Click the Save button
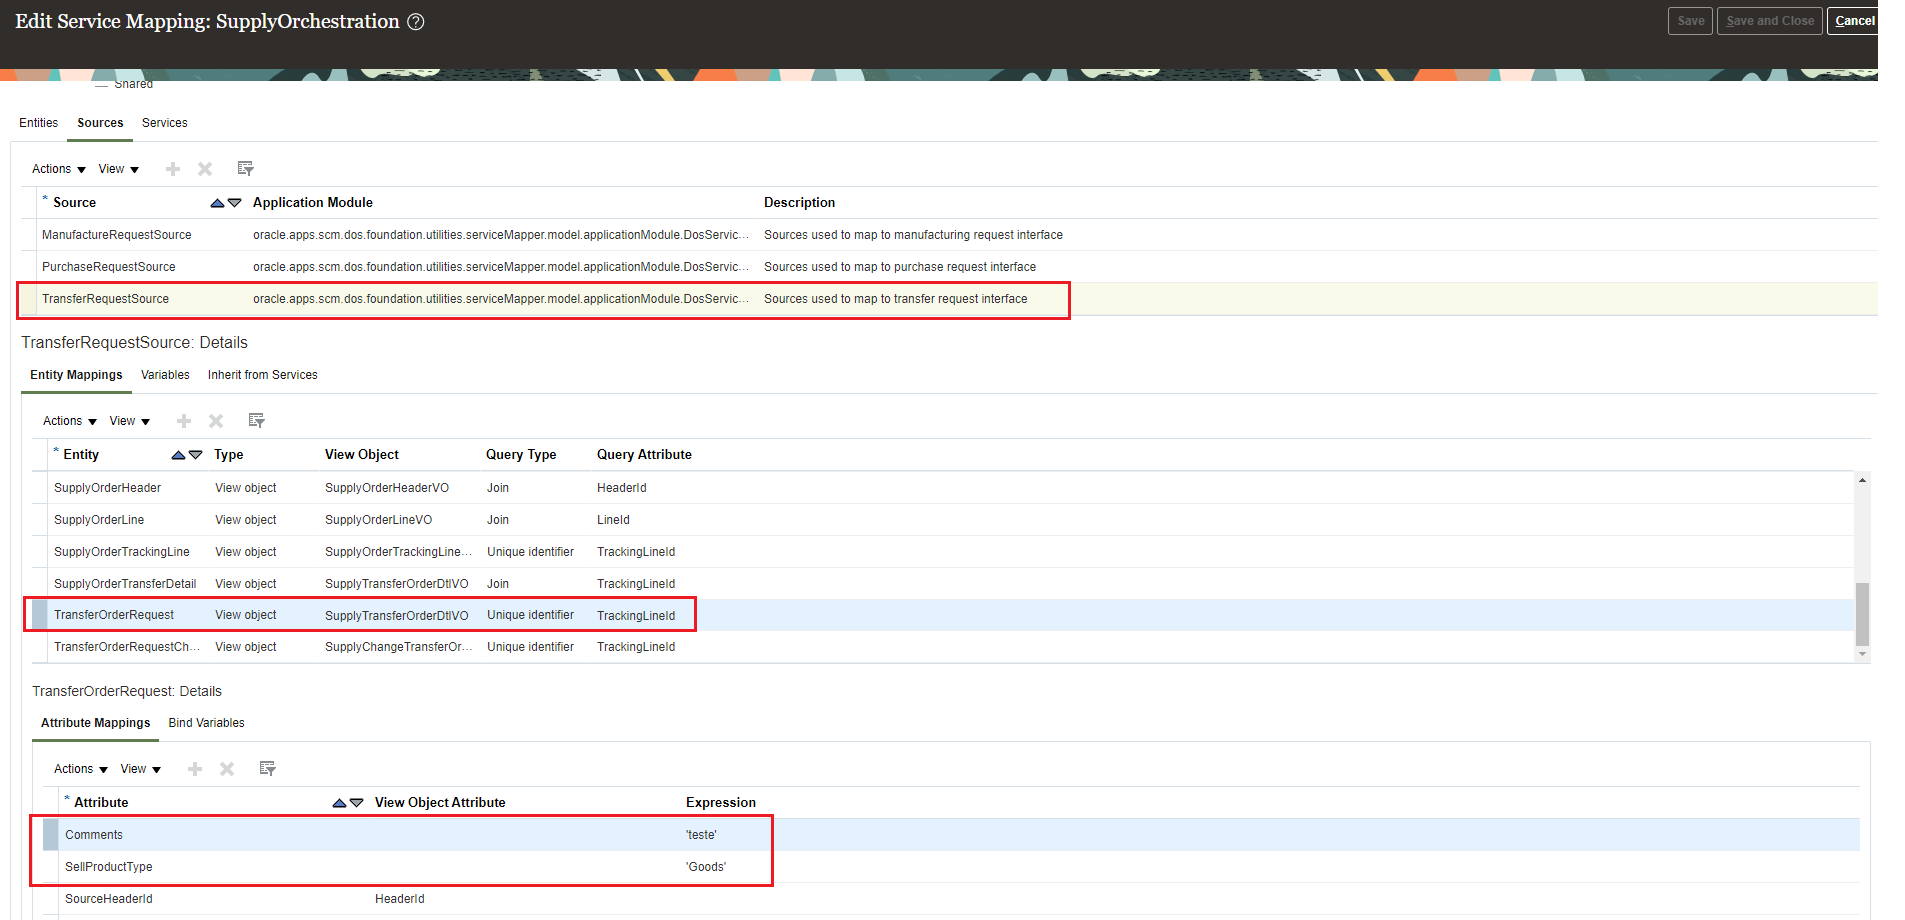1905x920 pixels. pos(1691,21)
